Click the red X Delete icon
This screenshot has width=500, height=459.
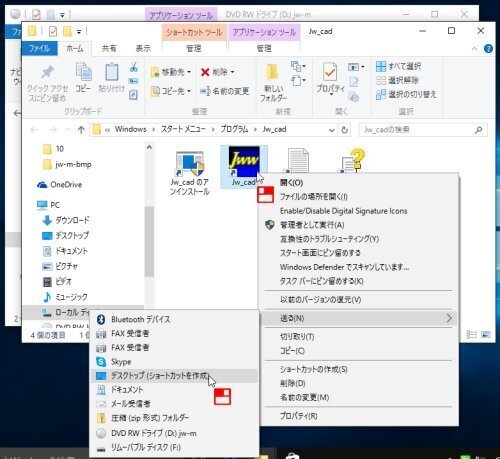pos(205,72)
